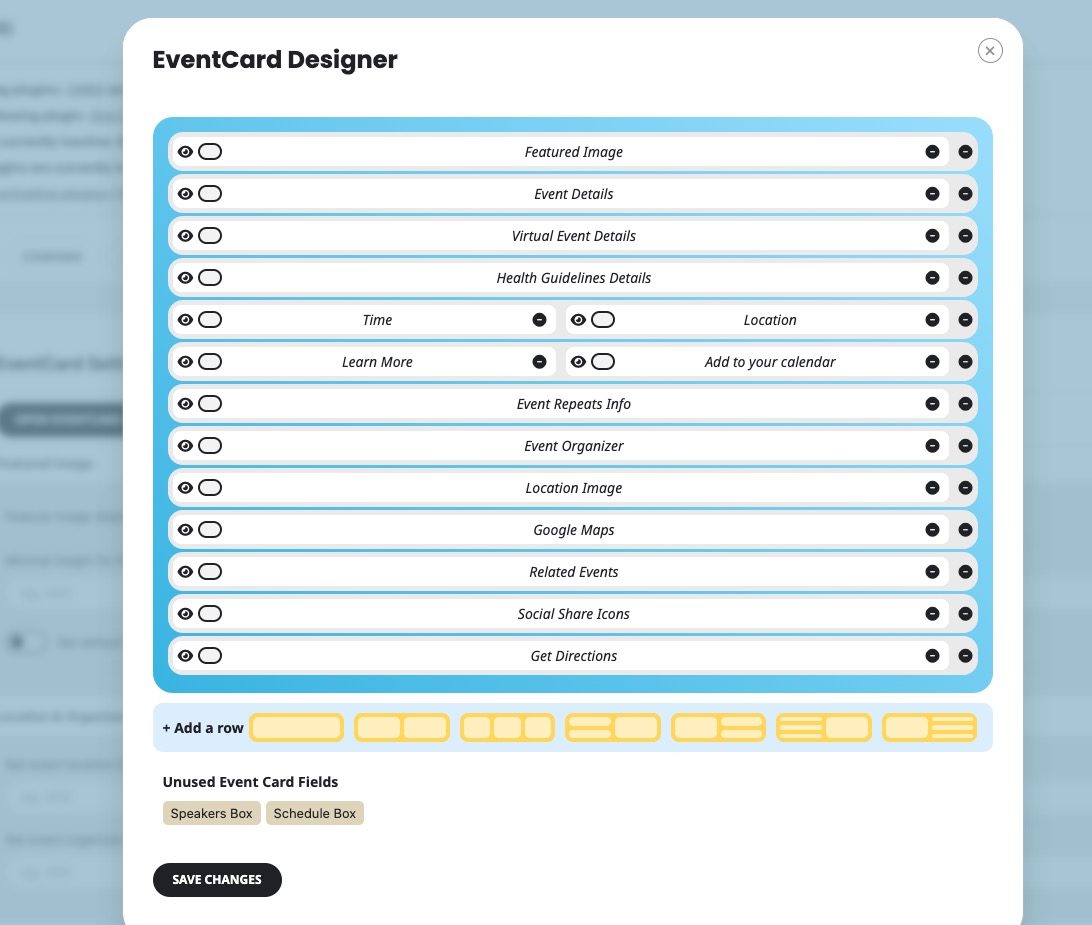Delete the Google Maps row outer minus
The width and height of the screenshot is (1092, 925).
coord(965,530)
